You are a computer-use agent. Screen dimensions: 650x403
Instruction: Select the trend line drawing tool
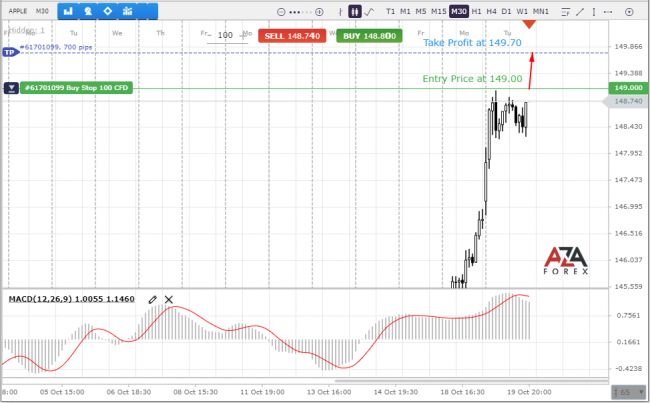click(580, 12)
